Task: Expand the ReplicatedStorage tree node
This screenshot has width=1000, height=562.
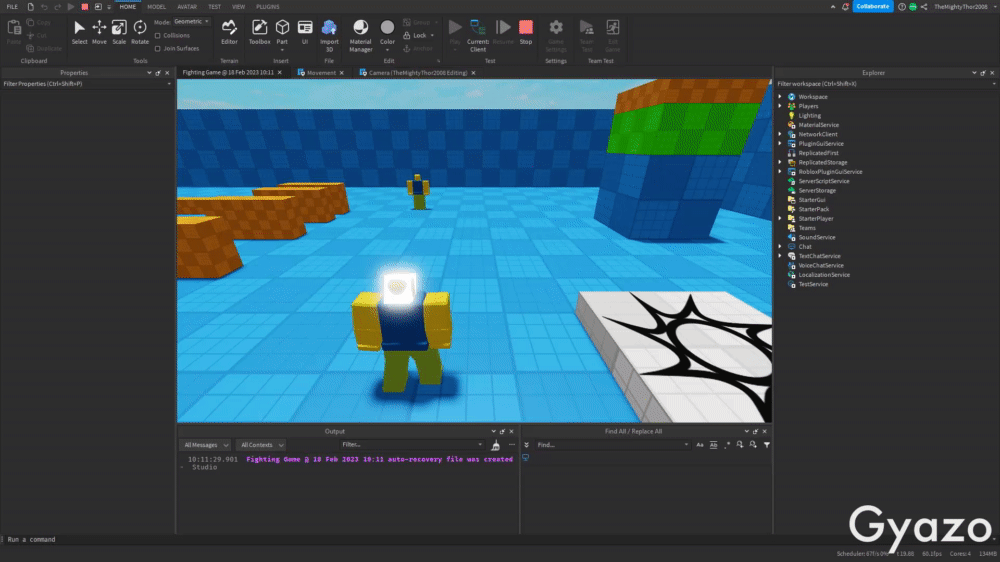Action: pyautogui.click(x=779, y=162)
